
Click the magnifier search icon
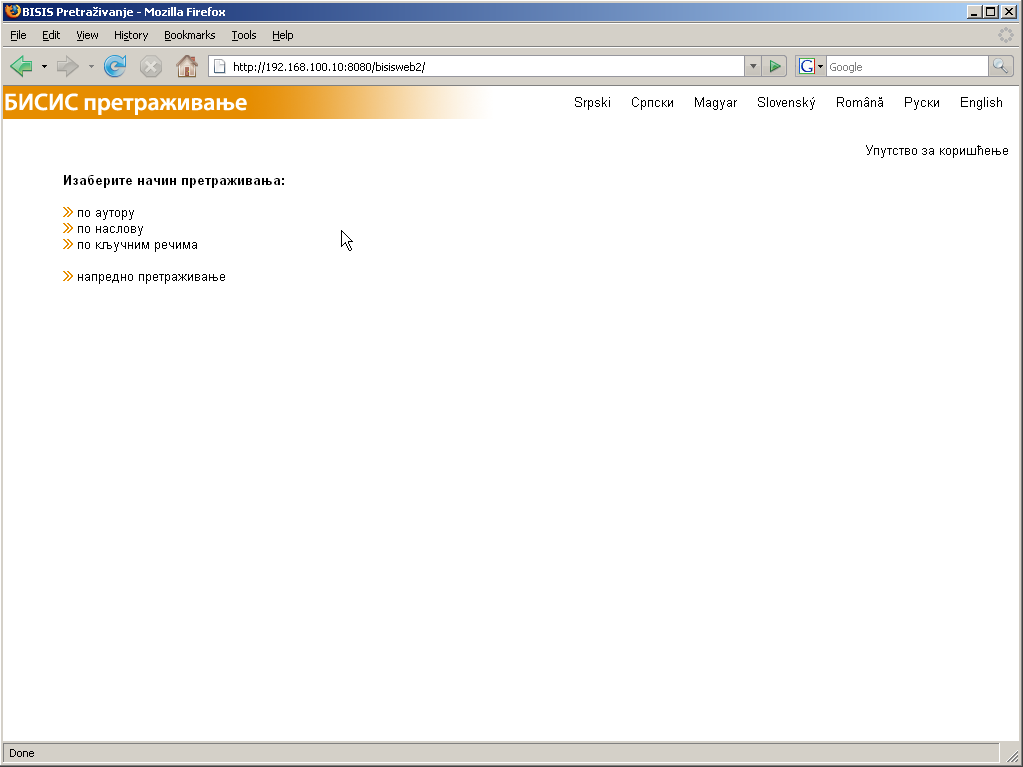tap(1001, 66)
